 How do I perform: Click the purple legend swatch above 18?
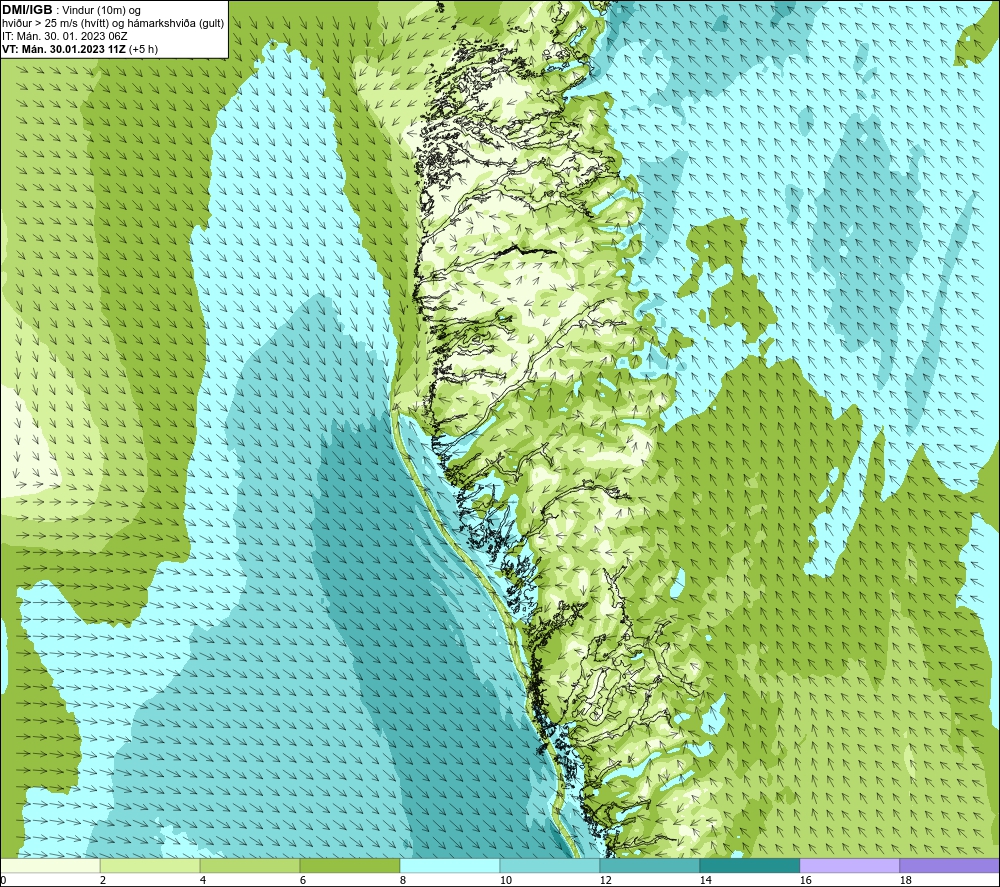[x=949, y=865]
